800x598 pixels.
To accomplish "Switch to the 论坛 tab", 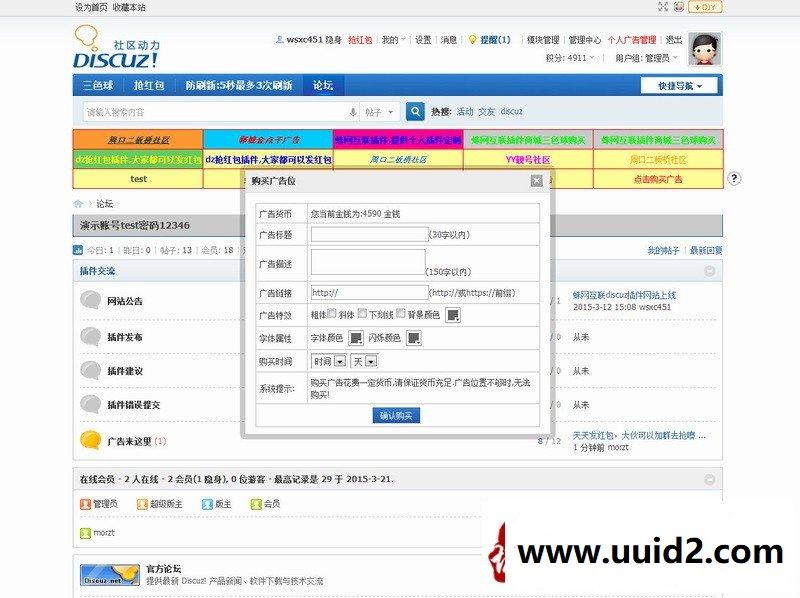I will (321, 86).
